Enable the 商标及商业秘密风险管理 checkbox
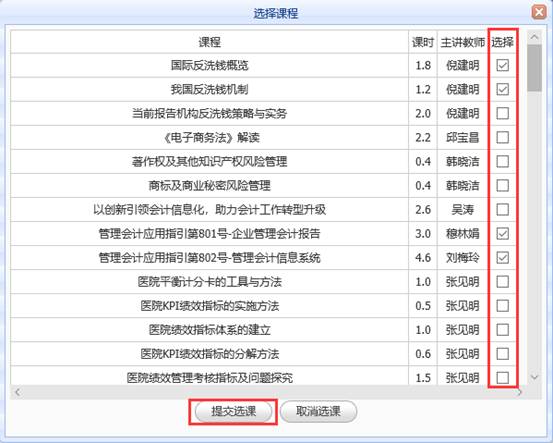The image size is (553, 443). 502,186
